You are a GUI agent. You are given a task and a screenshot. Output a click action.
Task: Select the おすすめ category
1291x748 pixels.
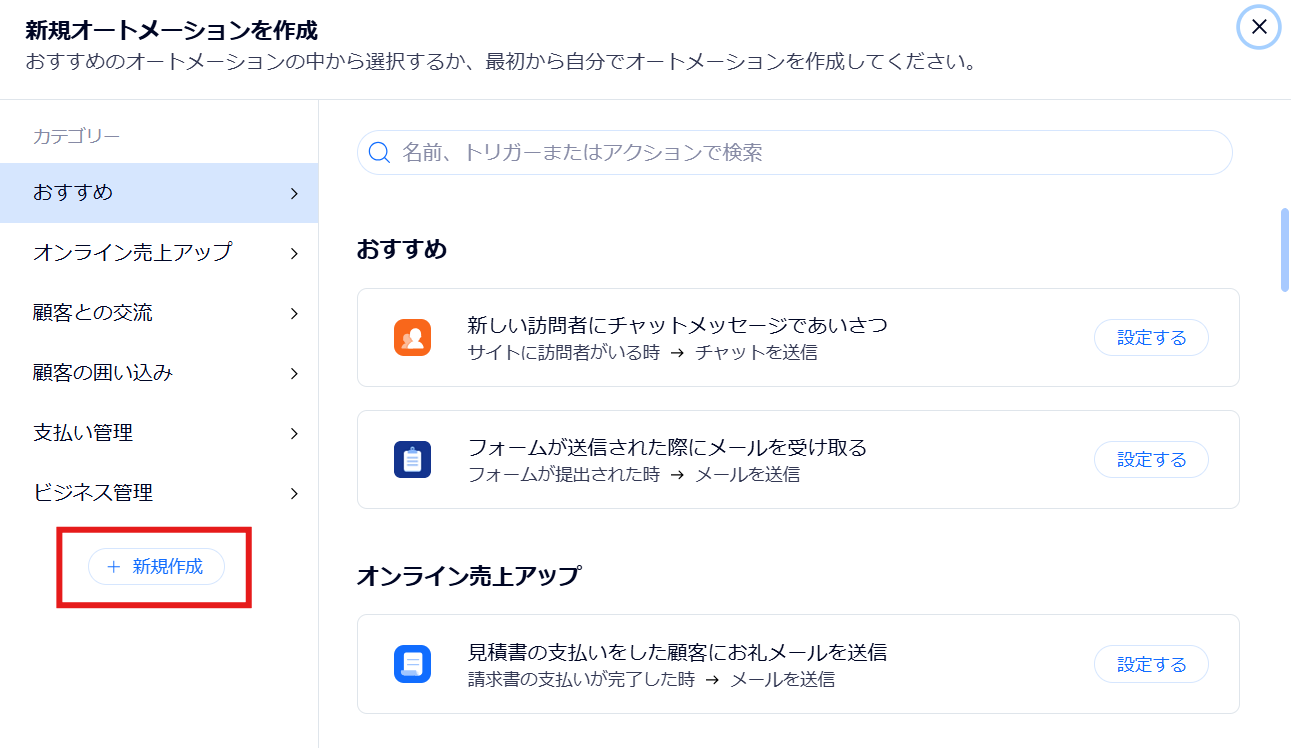pyautogui.click(x=73, y=192)
